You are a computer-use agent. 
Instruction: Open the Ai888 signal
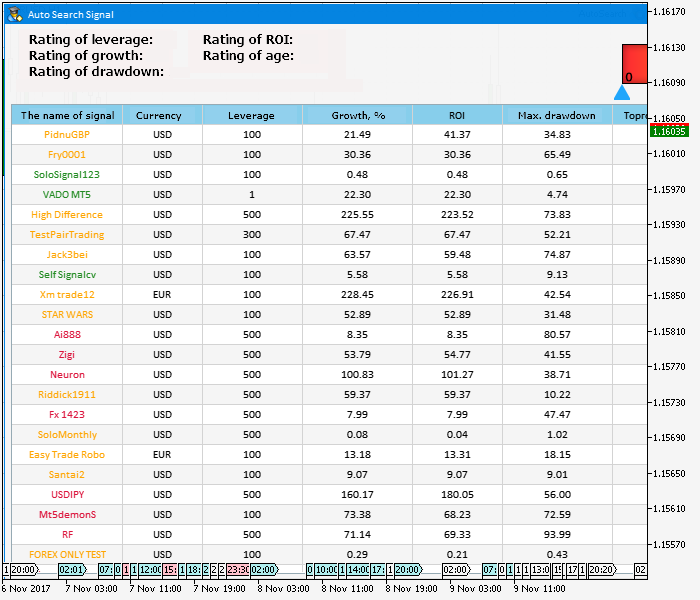(67, 334)
